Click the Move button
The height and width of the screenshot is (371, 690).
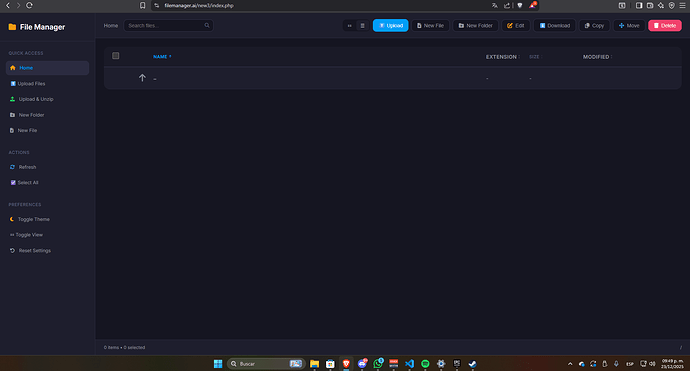coord(629,26)
